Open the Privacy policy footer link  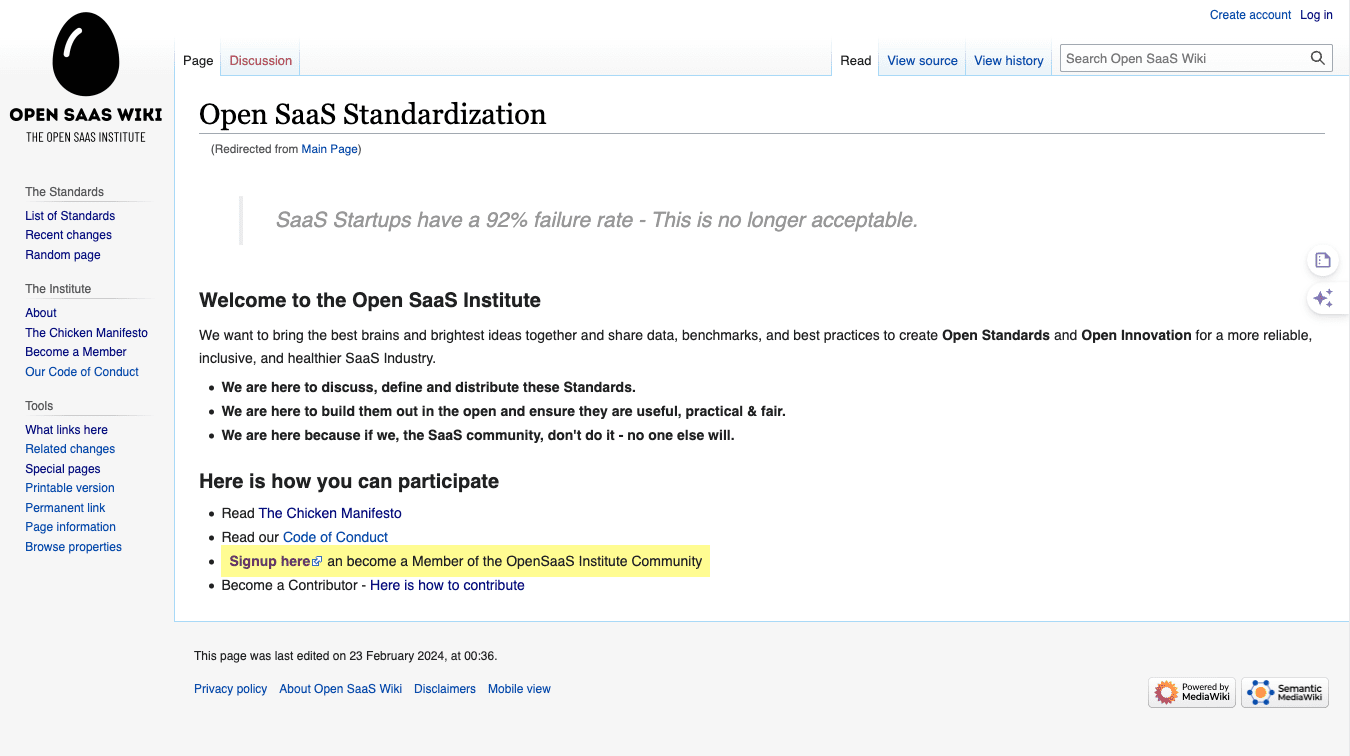pyautogui.click(x=230, y=689)
